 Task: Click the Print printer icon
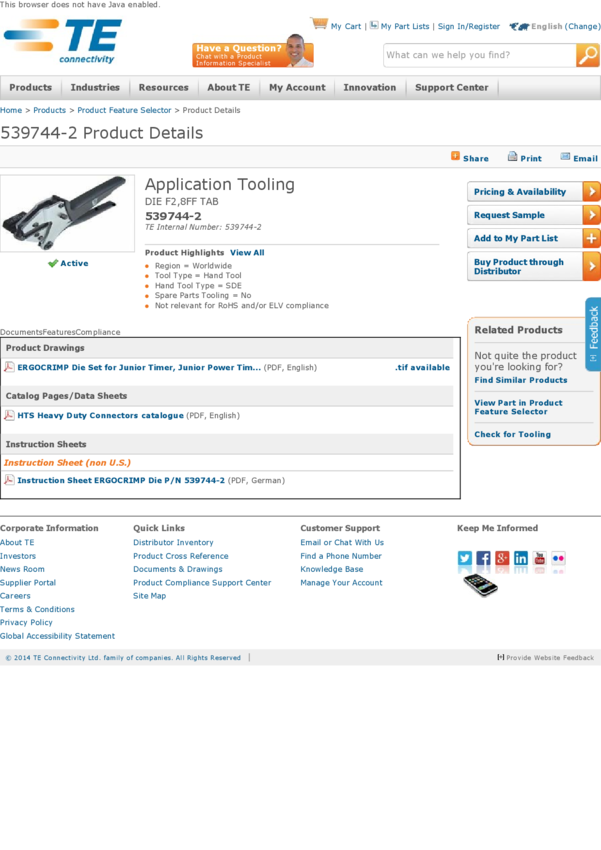pyautogui.click(x=512, y=157)
